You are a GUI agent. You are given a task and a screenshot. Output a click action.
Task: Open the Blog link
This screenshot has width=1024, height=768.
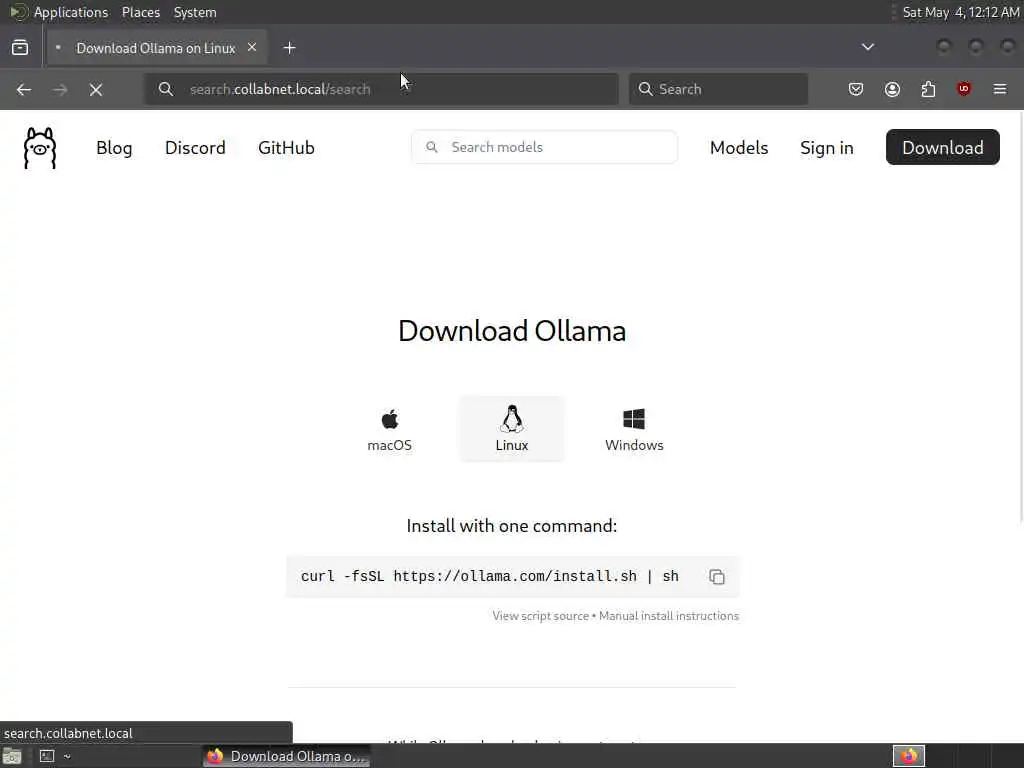[114, 148]
